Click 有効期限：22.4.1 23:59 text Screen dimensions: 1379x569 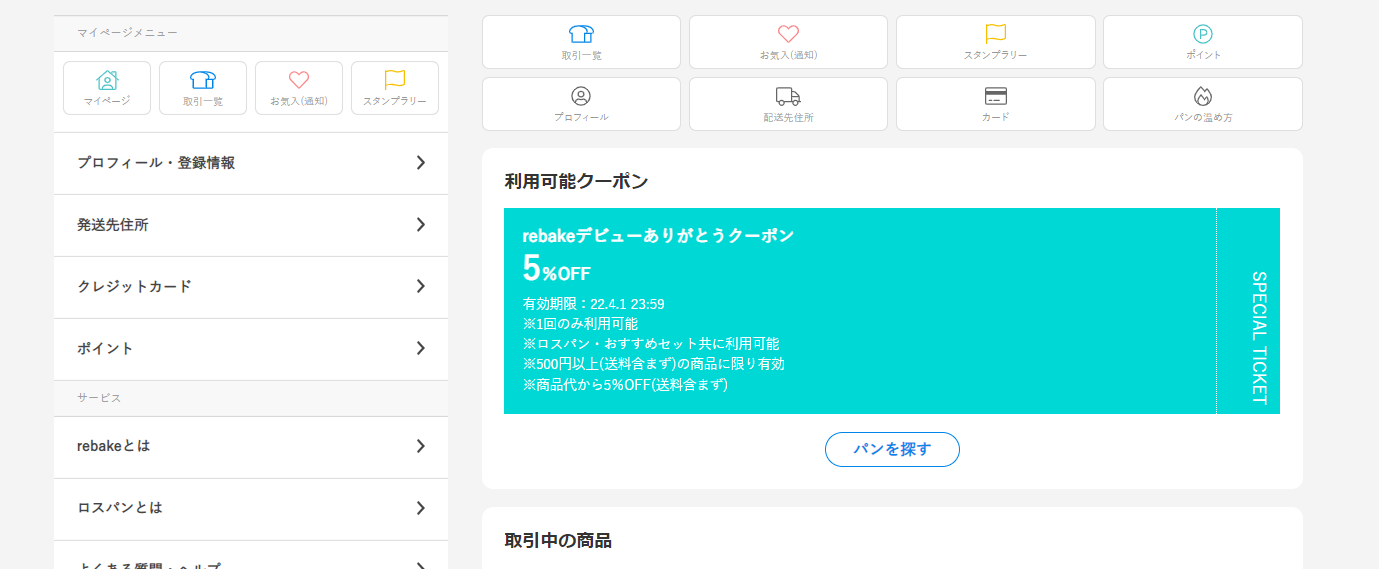[593, 304]
